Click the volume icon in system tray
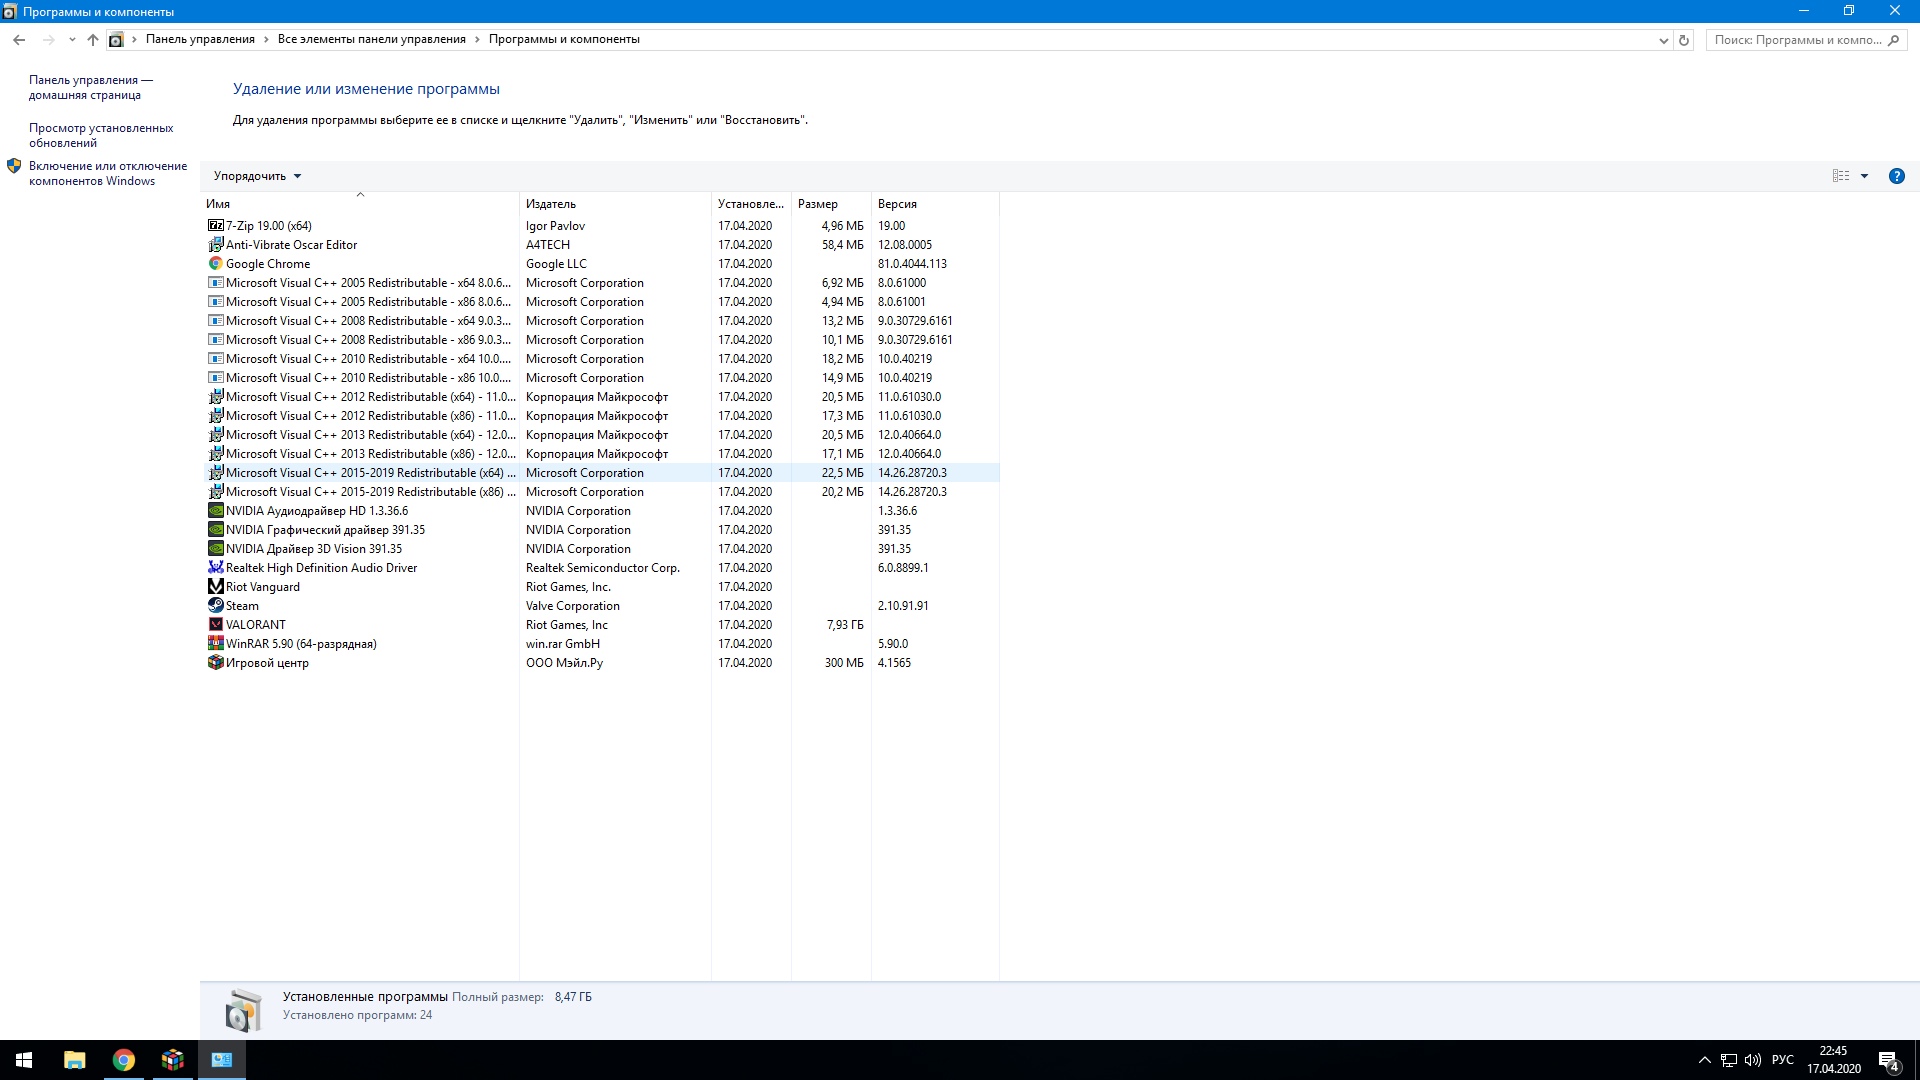This screenshot has width=1920, height=1080. click(x=1753, y=1060)
